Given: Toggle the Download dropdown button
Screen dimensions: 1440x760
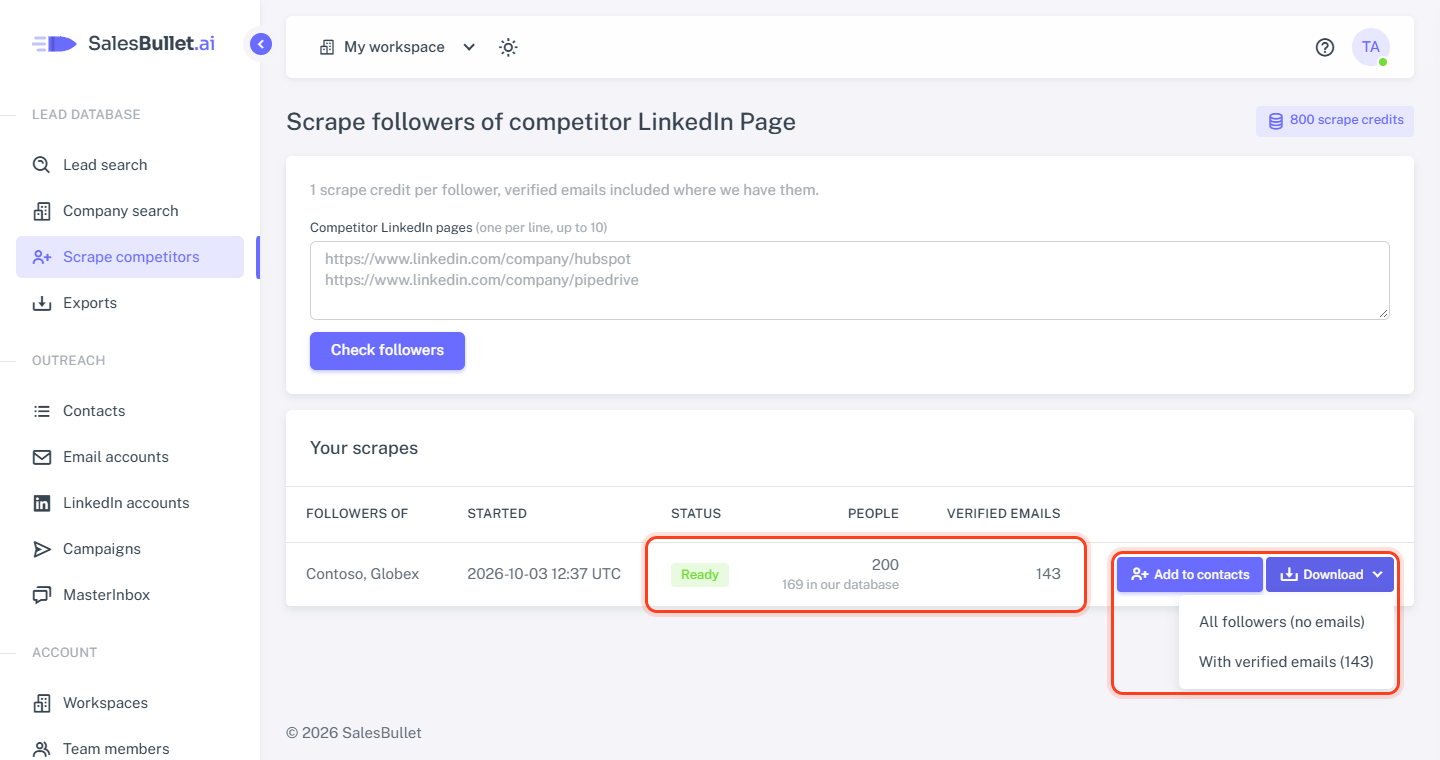Looking at the screenshot, I should coord(1330,574).
